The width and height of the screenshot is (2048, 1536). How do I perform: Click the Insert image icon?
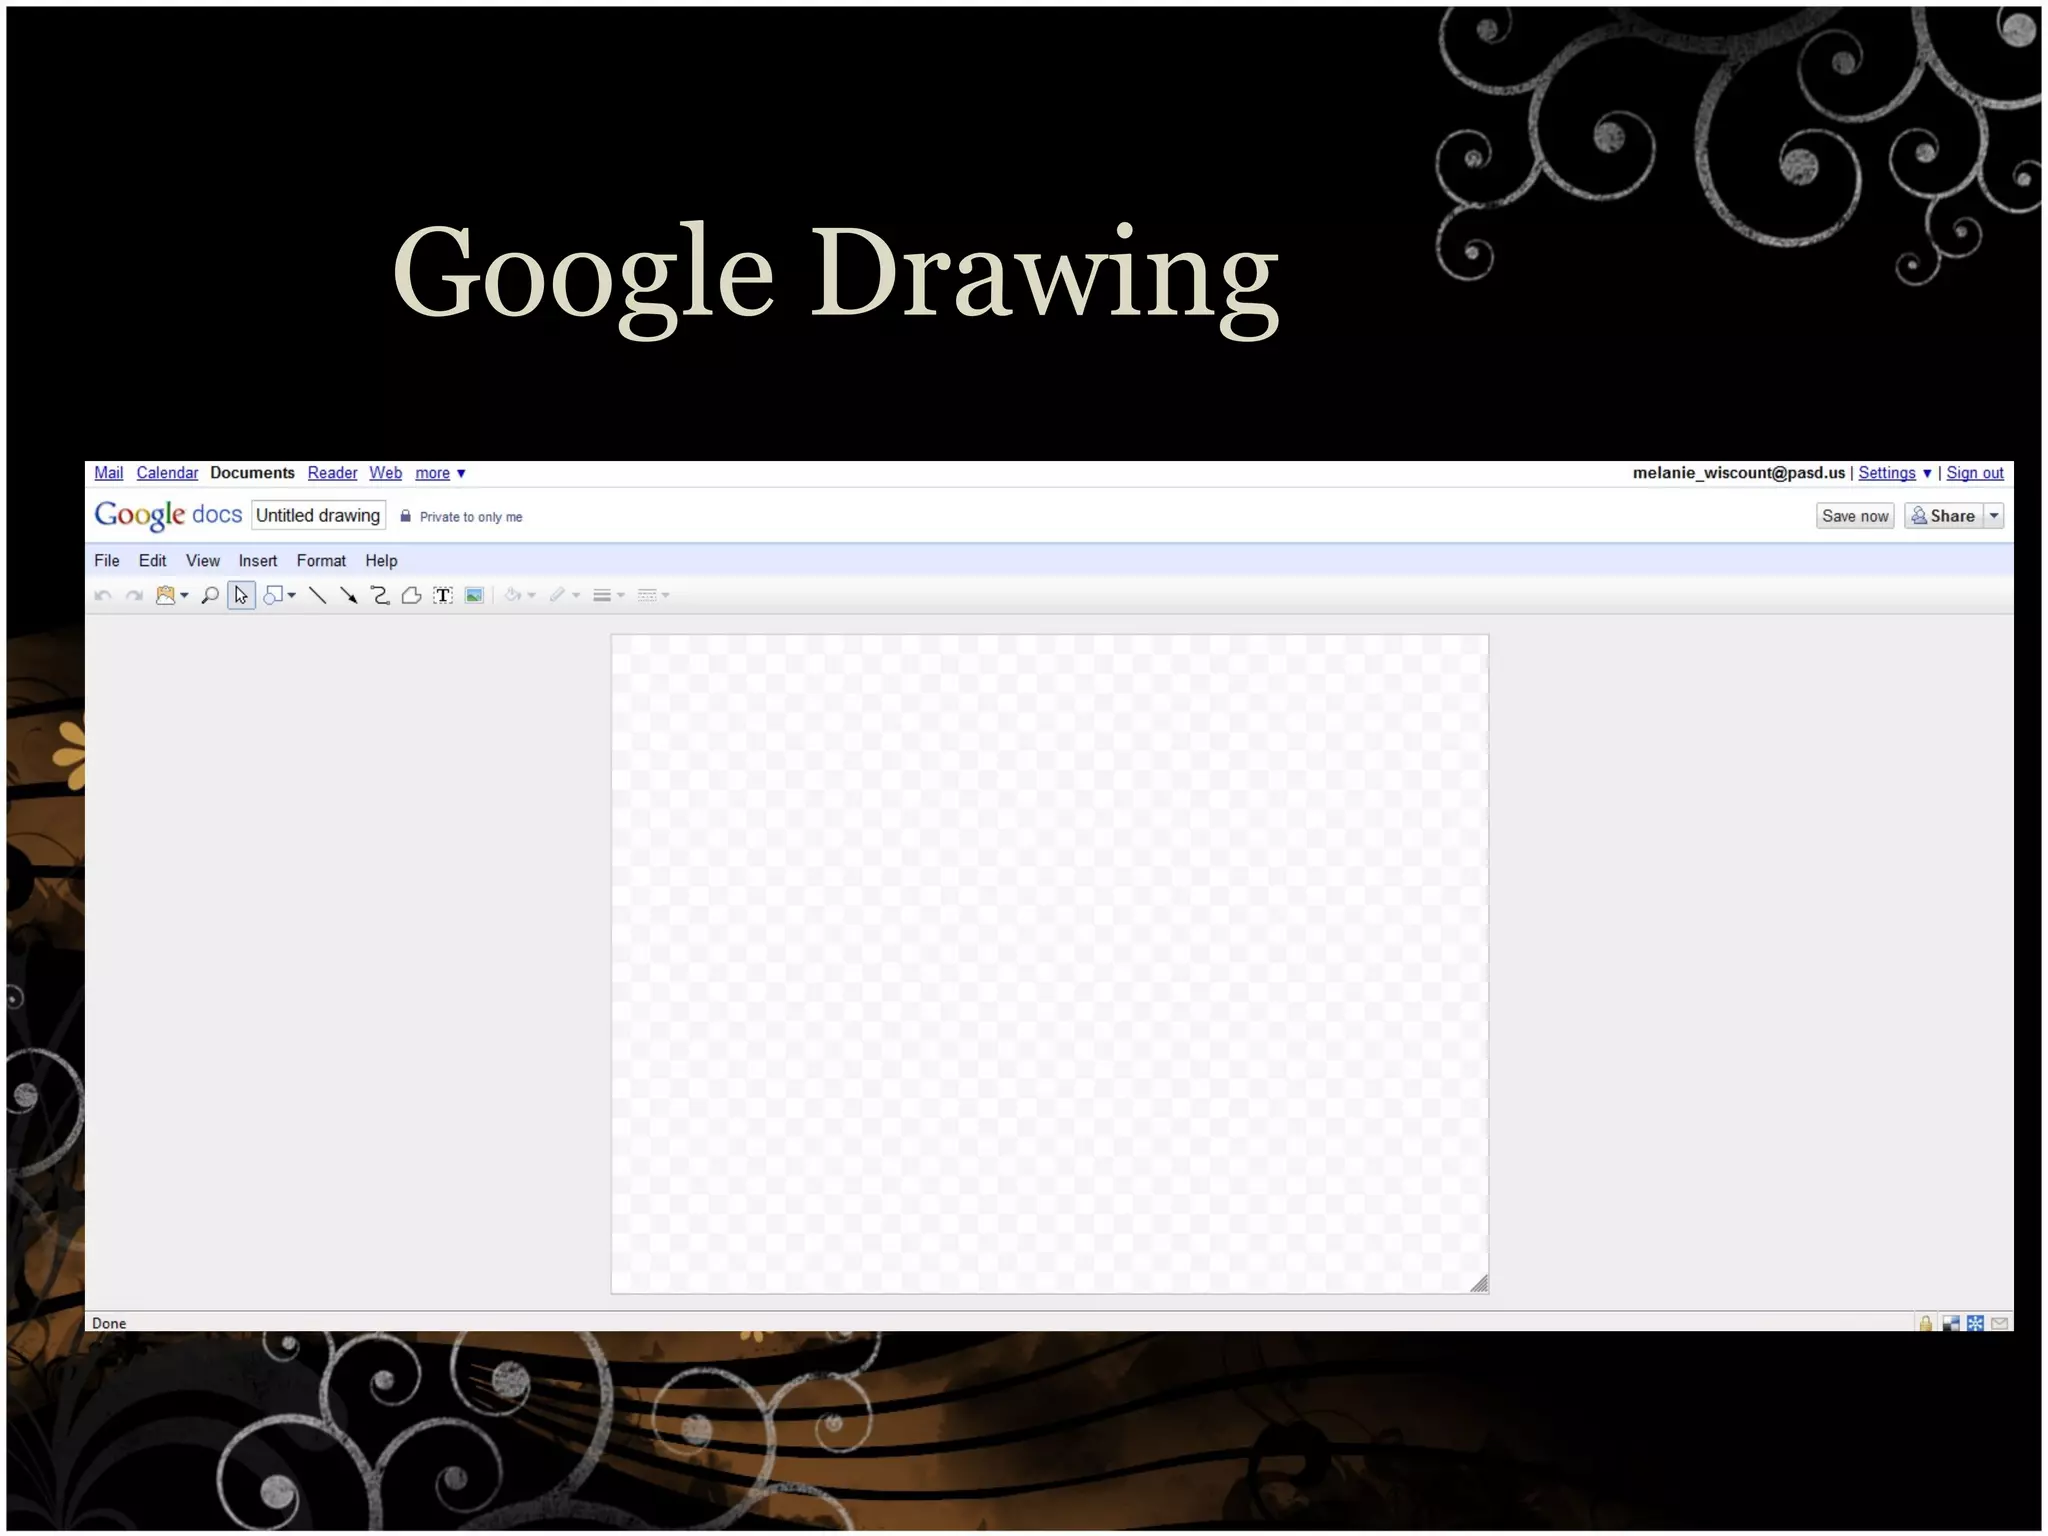pyautogui.click(x=475, y=596)
